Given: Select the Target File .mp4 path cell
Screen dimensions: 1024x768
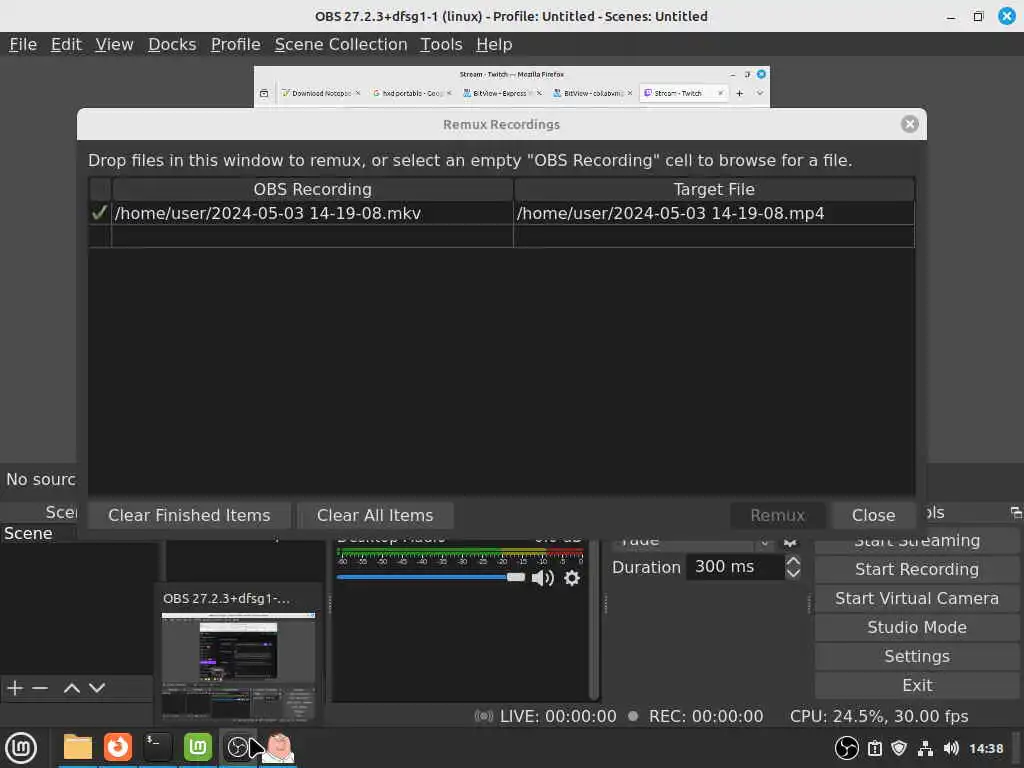Looking at the screenshot, I should [714, 214].
